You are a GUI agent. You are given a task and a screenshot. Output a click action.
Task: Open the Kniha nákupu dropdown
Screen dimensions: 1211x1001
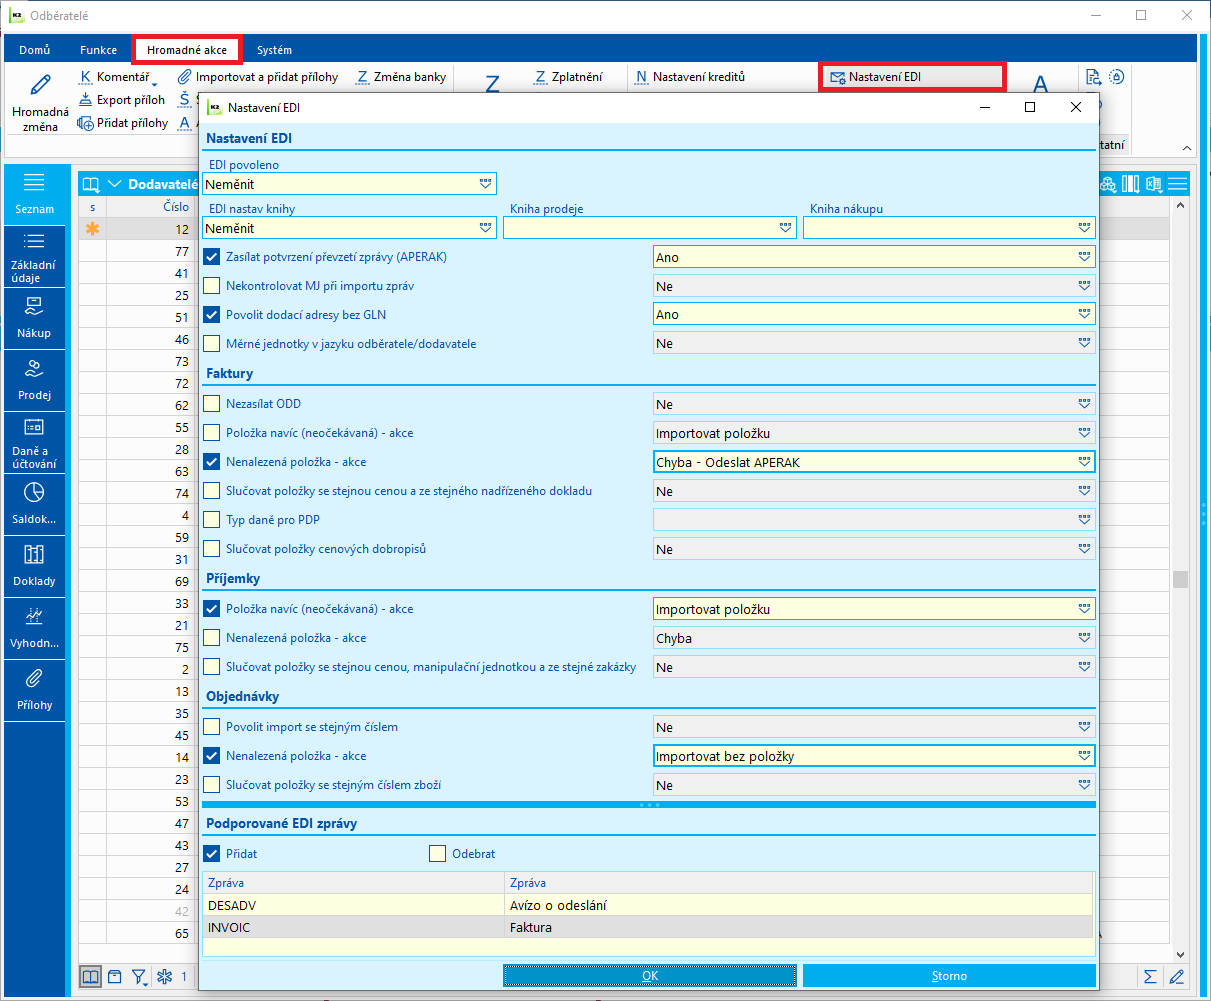click(x=1085, y=228)
